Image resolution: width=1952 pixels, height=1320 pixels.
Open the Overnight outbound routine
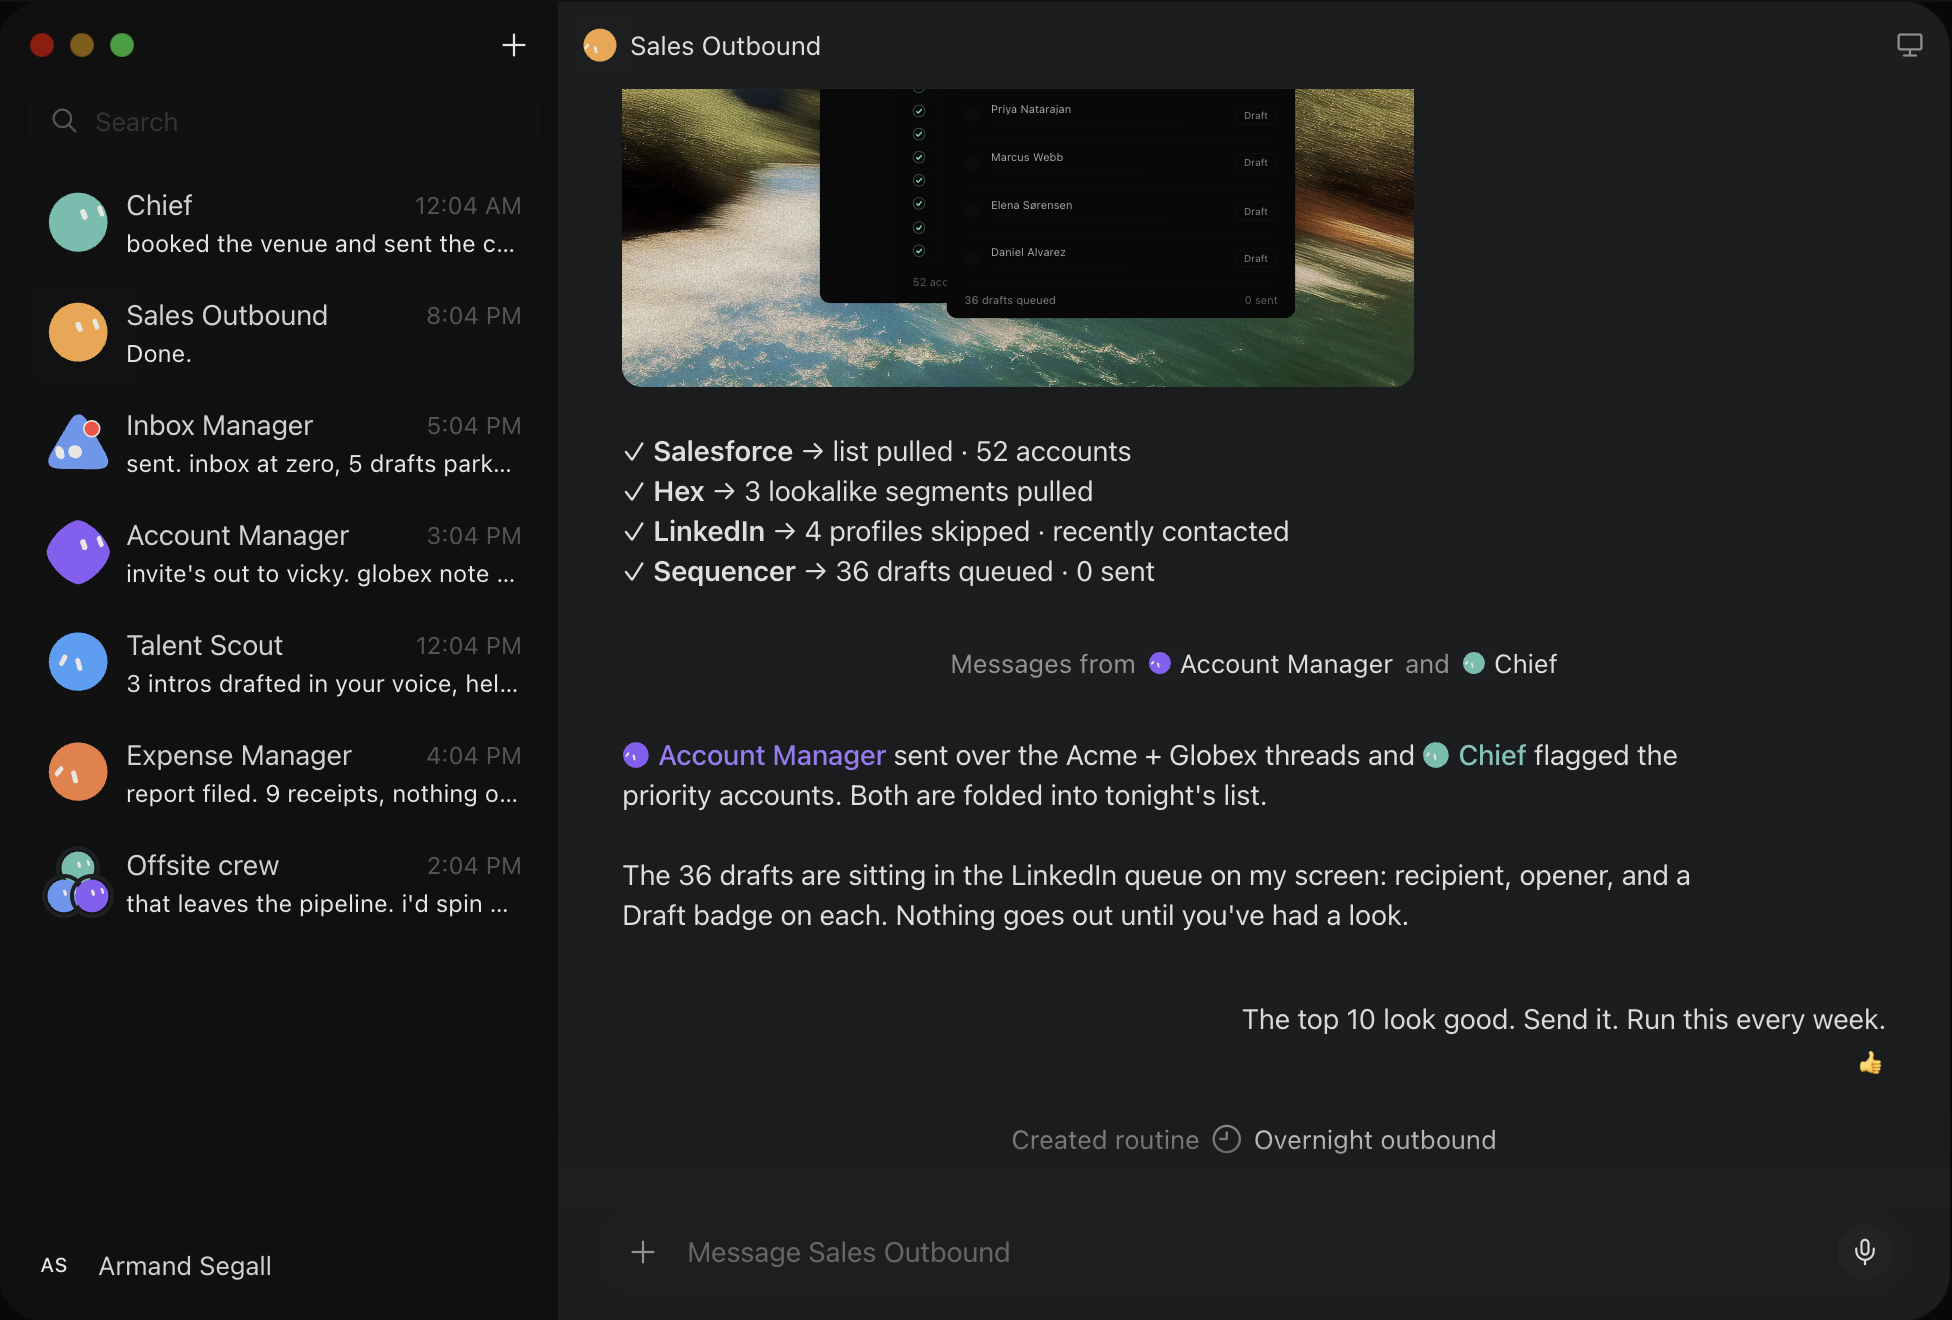pyautogui.click(x=1375, y=1140)
